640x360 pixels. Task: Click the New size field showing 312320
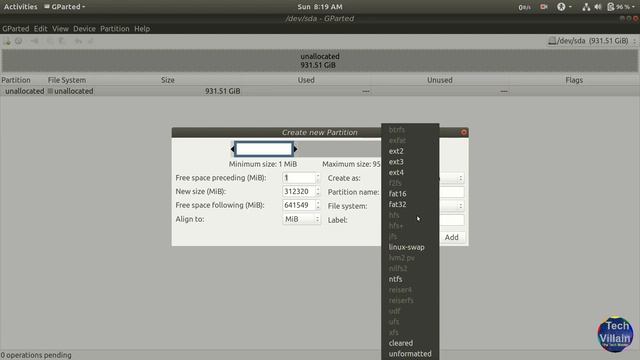coord(298,191)
